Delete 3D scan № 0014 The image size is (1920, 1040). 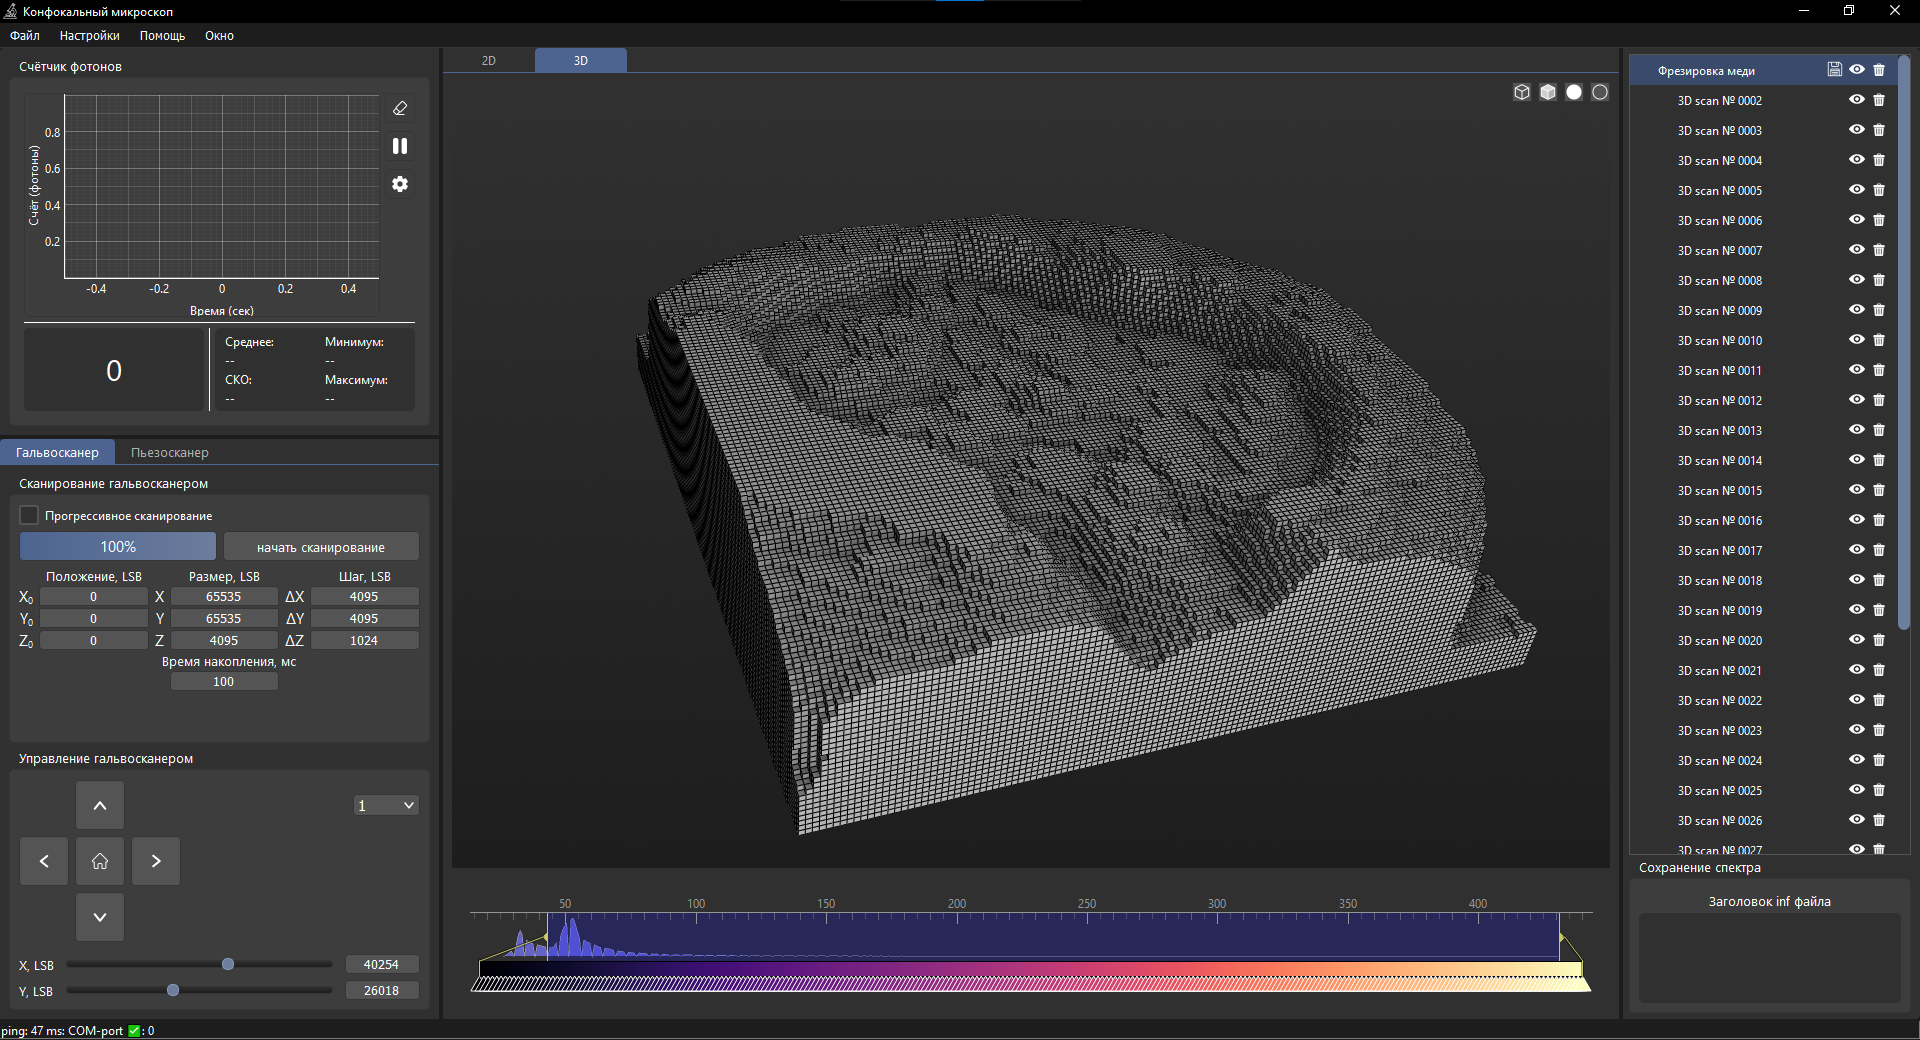[x=1879, y=460]
